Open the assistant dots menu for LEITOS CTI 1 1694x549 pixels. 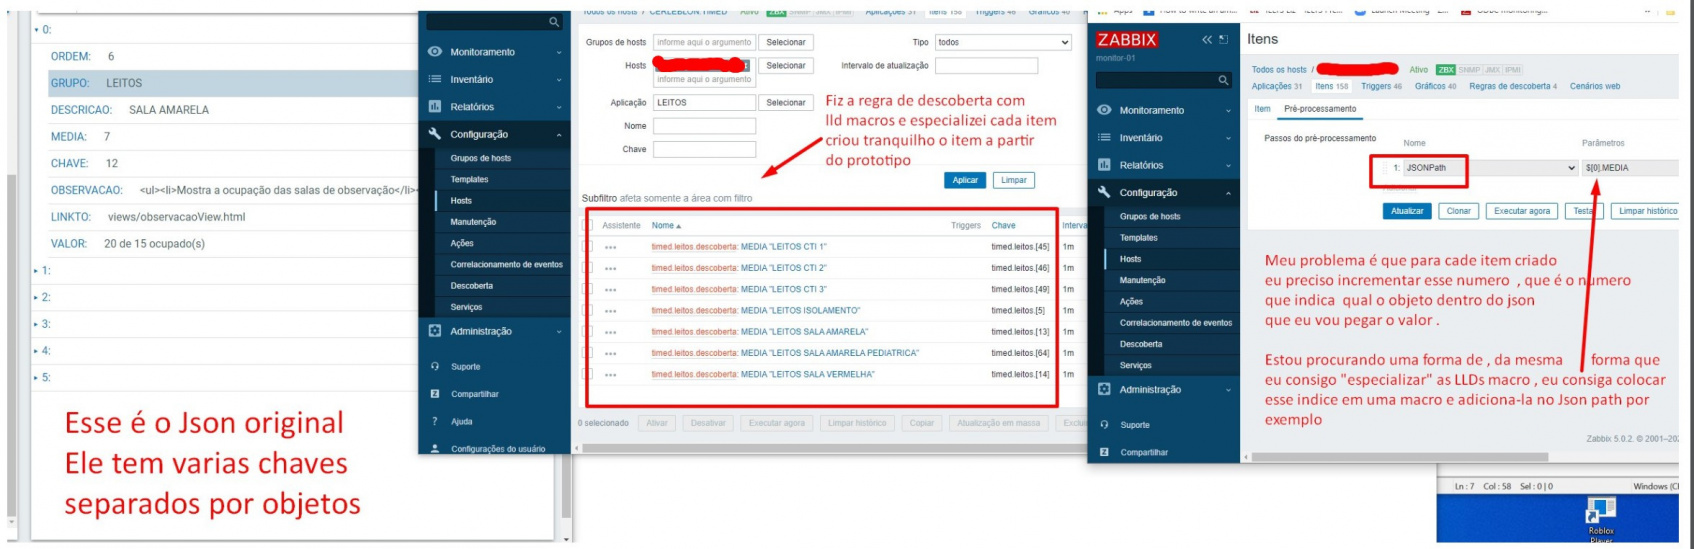pyautogui.click(x=610, y=247)
